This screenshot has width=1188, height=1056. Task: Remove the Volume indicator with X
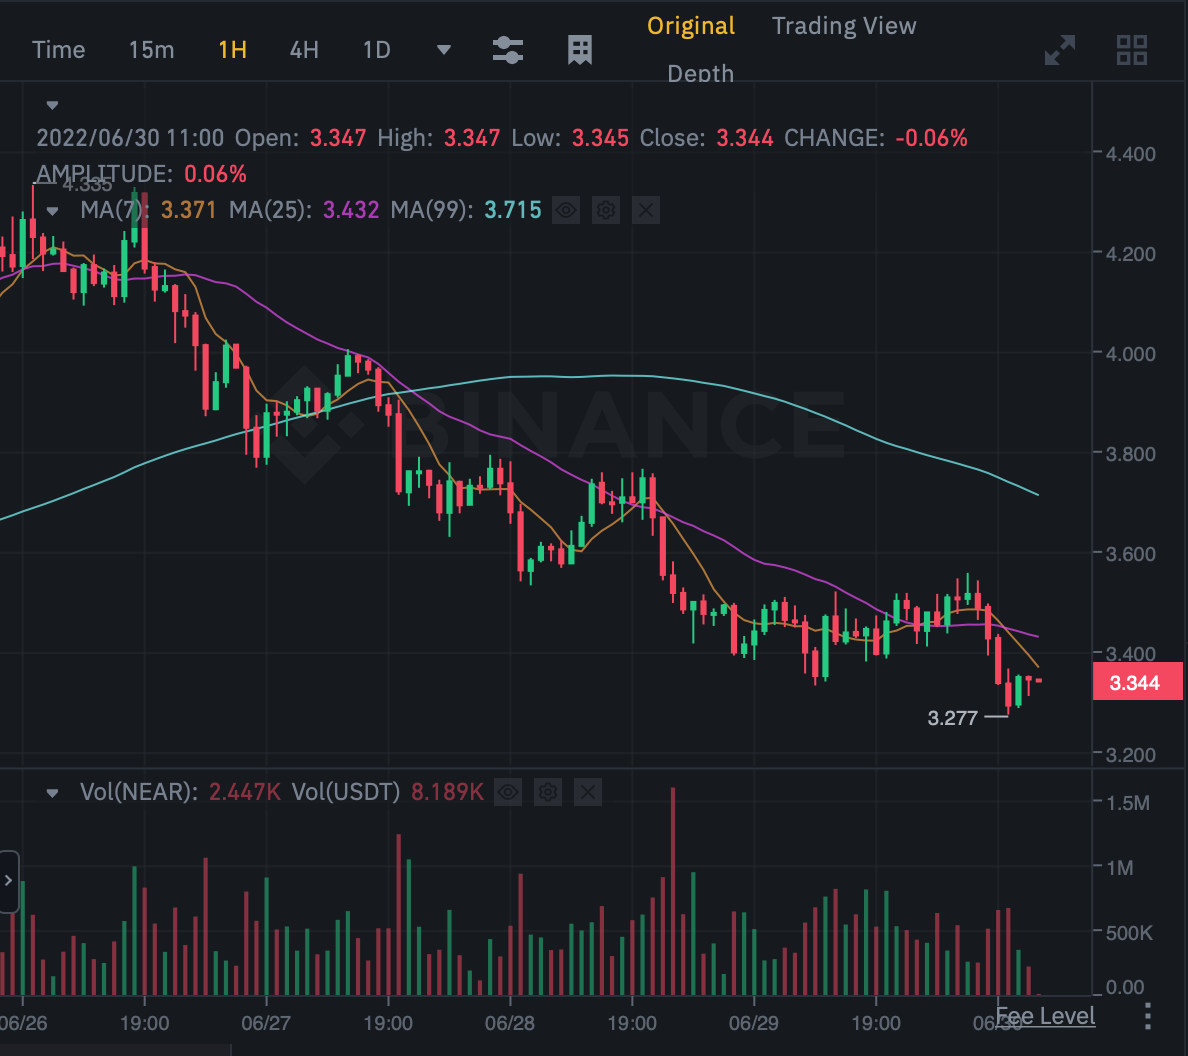(x=588, y=793)
